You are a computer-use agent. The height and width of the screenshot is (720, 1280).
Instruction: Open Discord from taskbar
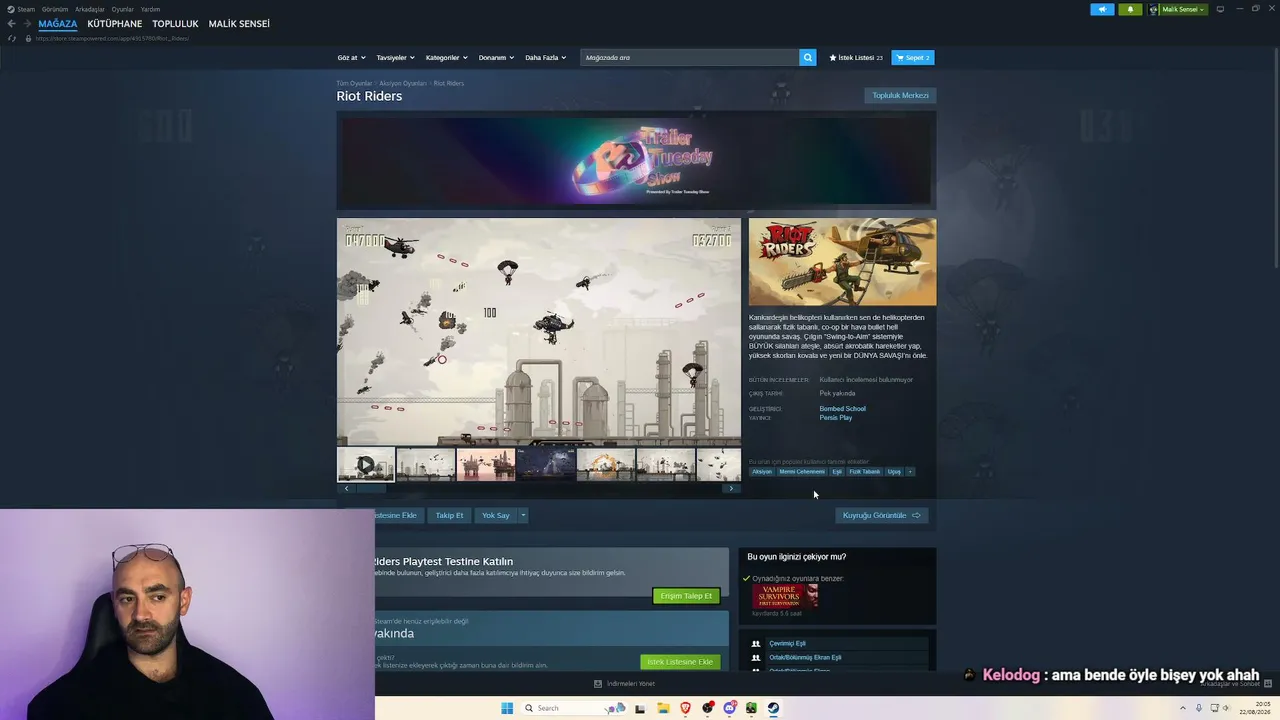pyautogui.click(x=729, y=708)
